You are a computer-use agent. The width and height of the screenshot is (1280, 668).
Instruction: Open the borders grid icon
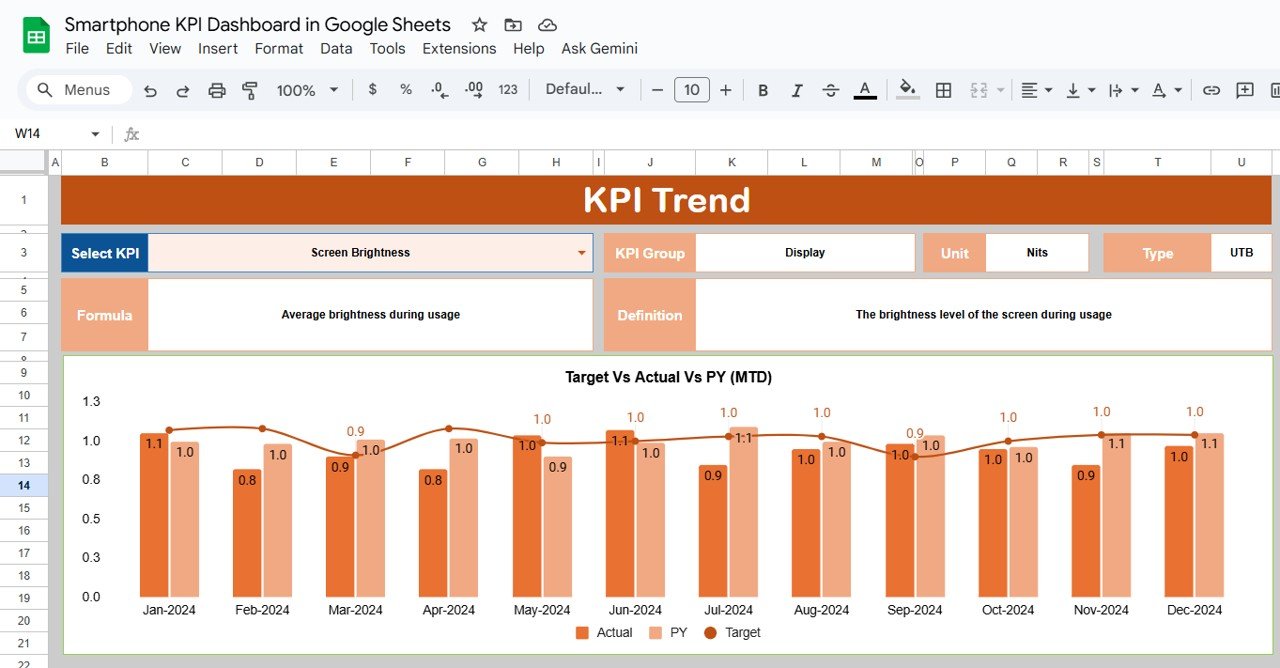click(943, 90)
